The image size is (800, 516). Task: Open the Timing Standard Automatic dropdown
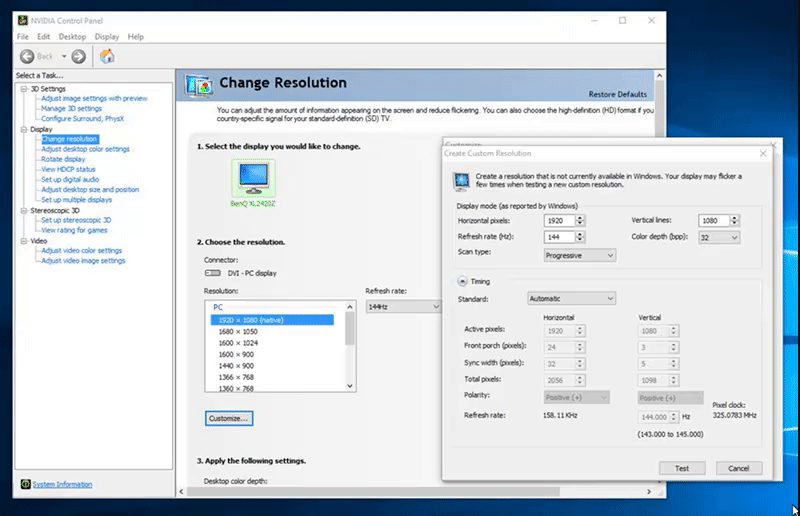pos(571,299)
